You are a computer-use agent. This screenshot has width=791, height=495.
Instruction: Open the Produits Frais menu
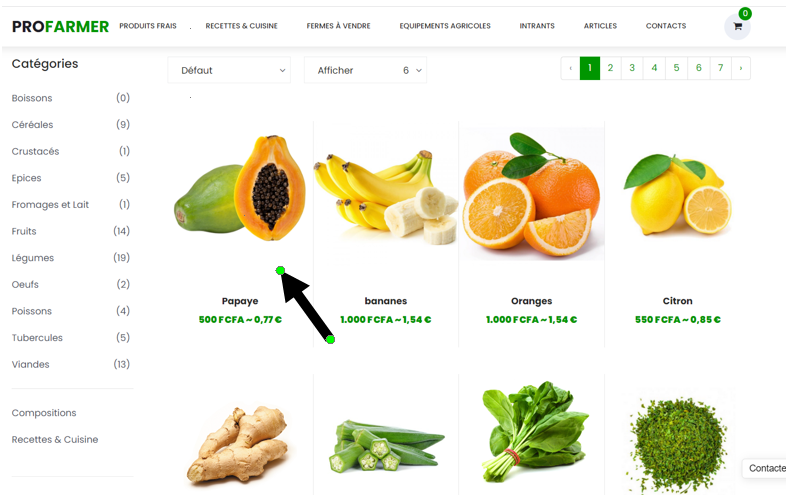(148, 26)
